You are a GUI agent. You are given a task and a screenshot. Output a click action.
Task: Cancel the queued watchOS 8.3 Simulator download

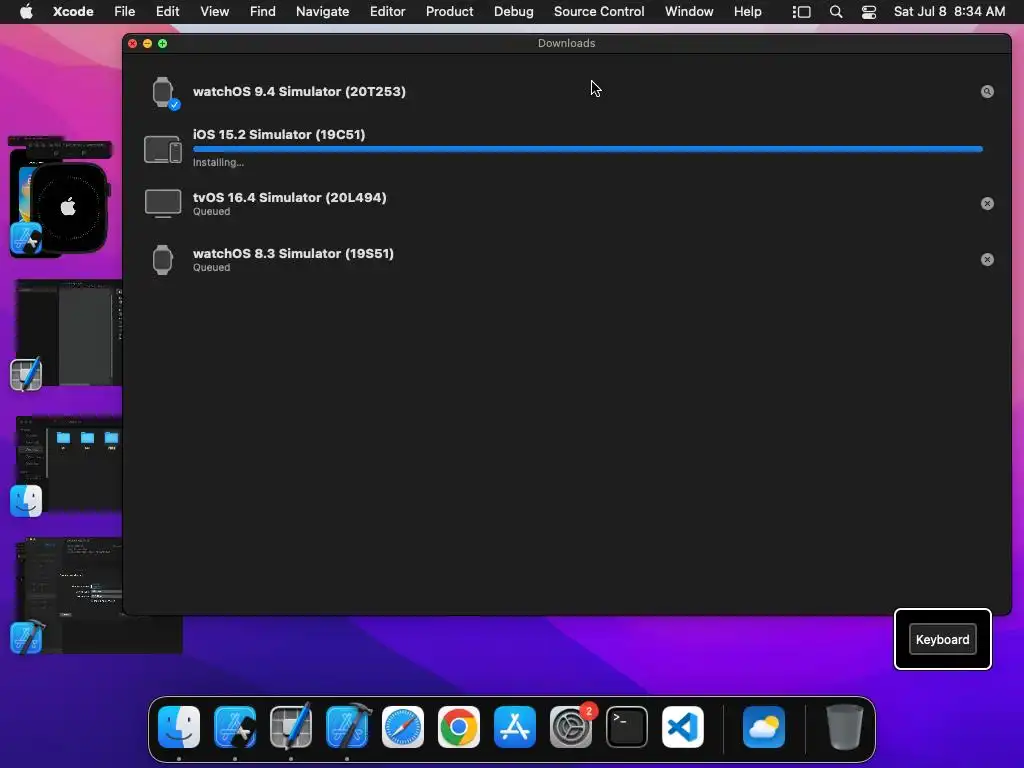[987, 260]
